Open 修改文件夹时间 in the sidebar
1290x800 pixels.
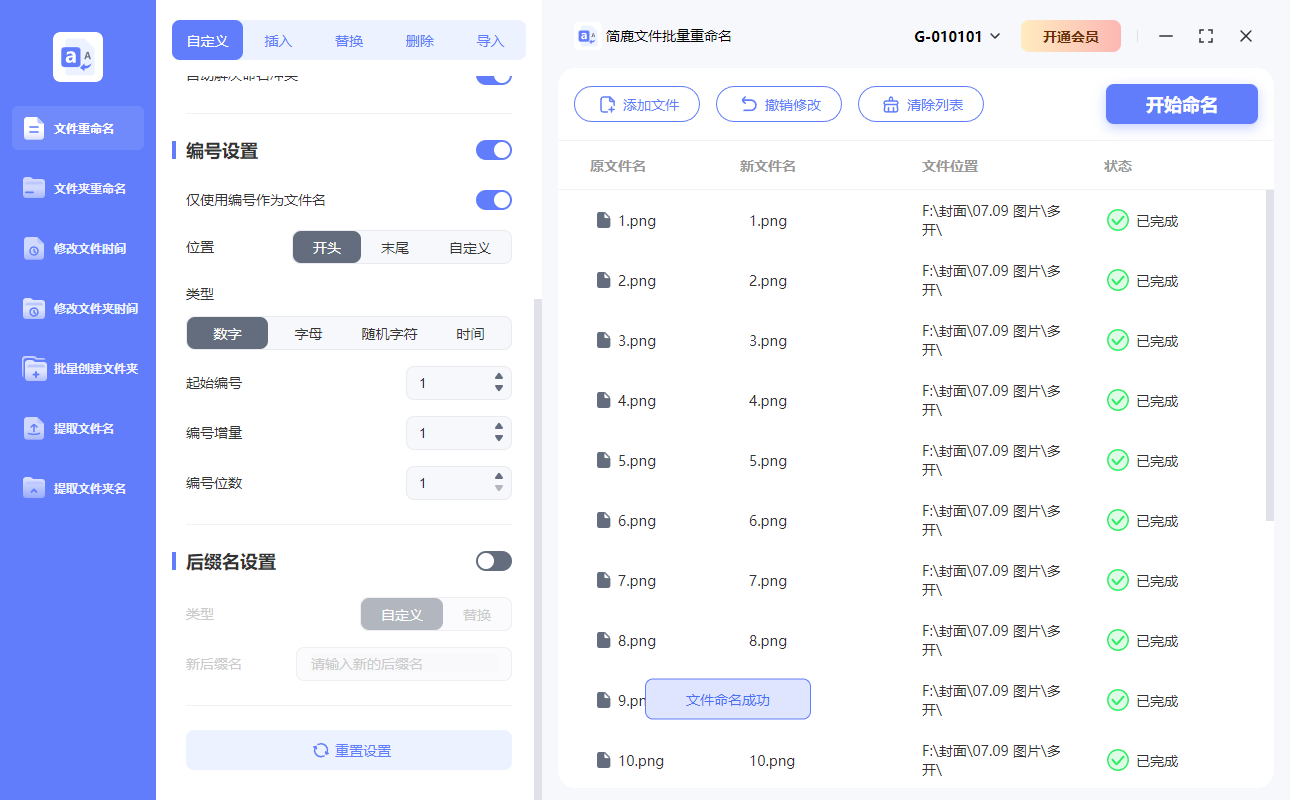point(78,308)
